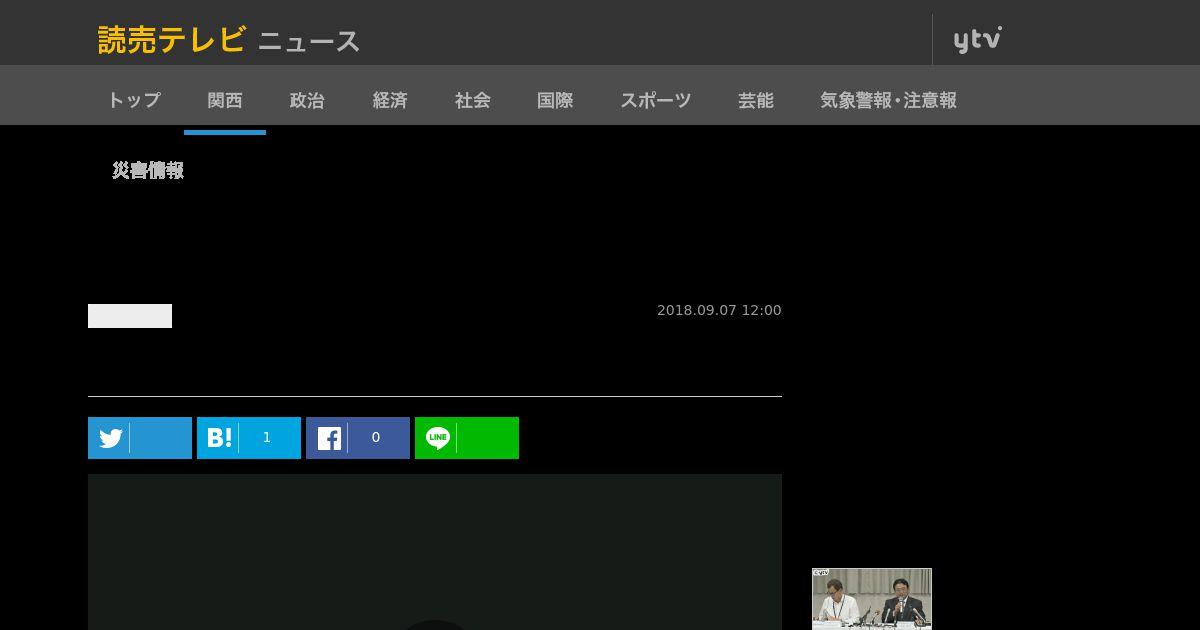Screen dimensions: 1200x630
Task: Share article via the Twitter button
Action: coord(140,438)
